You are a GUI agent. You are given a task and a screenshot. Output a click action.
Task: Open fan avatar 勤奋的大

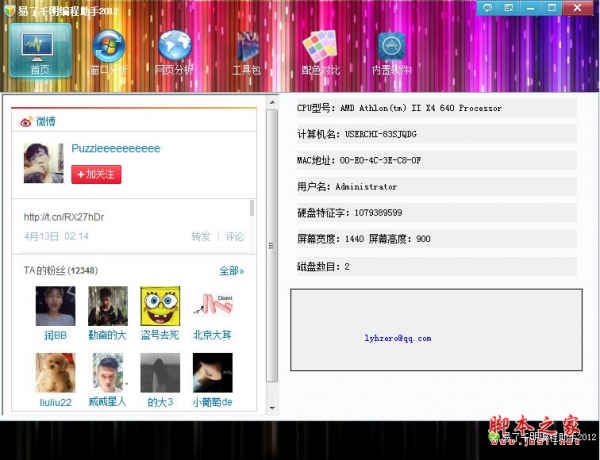pyautogui.click(x=108, y=306)
